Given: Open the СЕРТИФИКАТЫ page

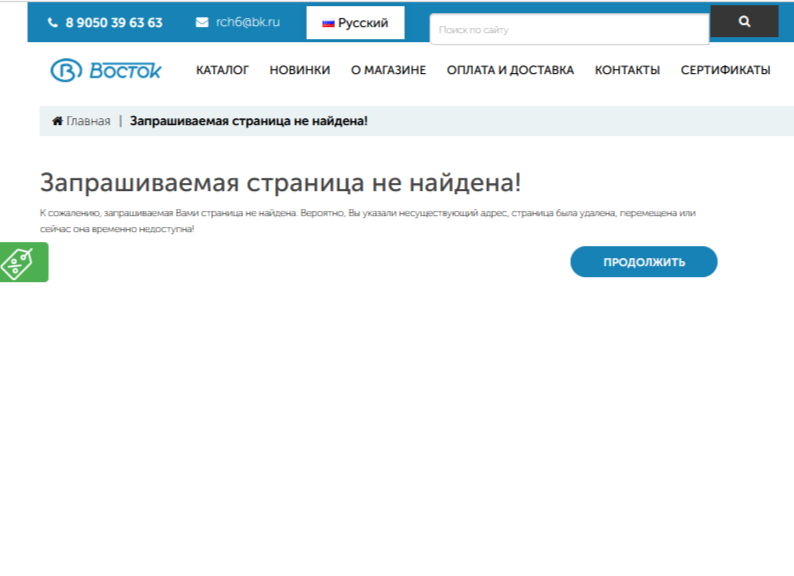Looking at the screenshot, I should 725,70.
